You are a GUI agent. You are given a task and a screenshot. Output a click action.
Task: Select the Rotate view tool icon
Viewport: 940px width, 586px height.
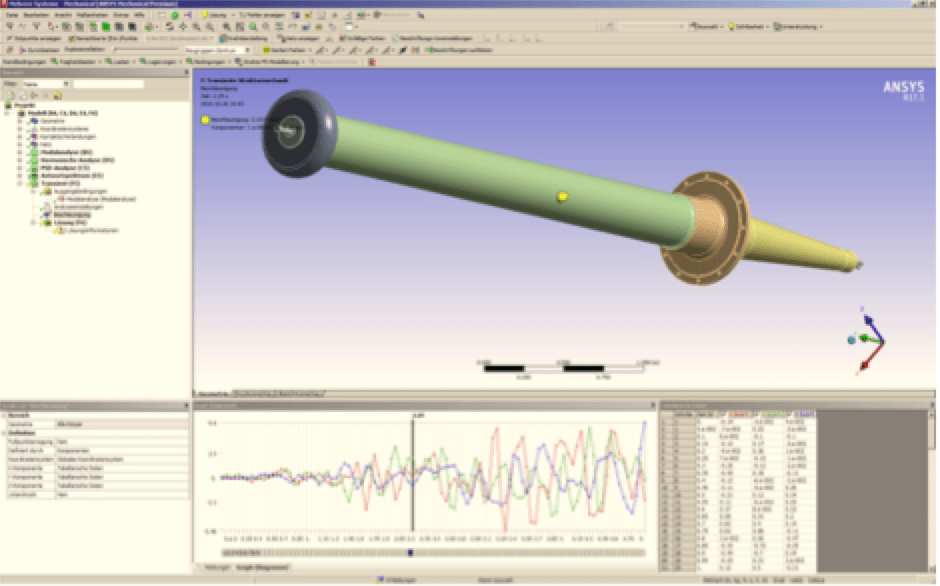[x=170, y=26]
